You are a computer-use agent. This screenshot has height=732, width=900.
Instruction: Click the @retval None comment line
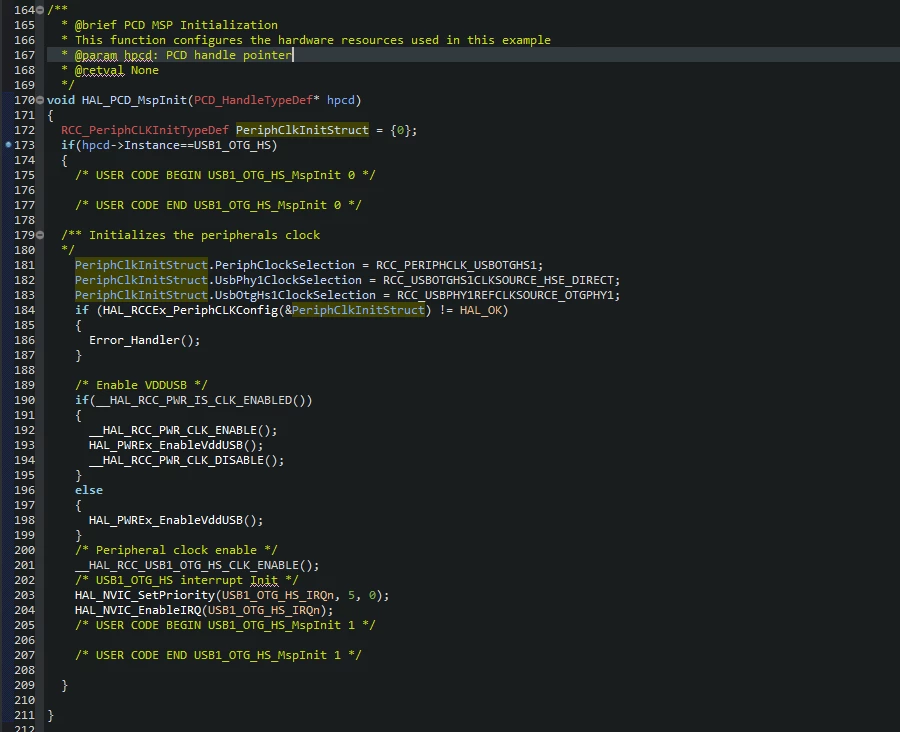pos(110,70)
